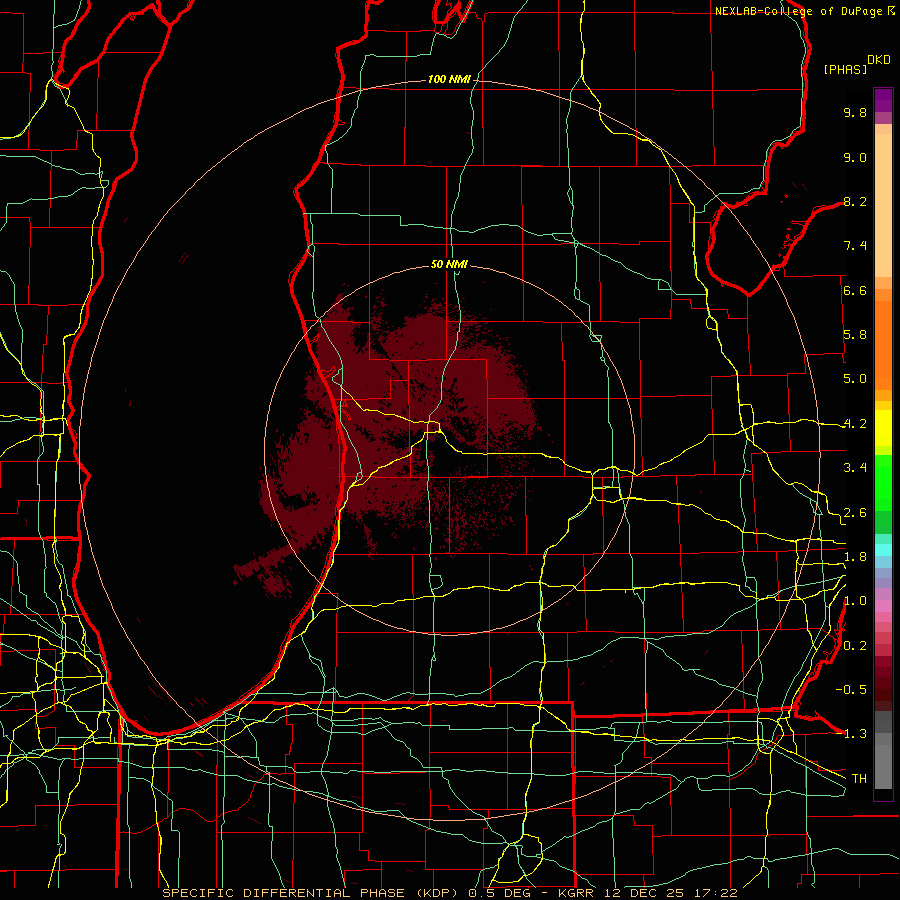Click the 2.6 scale value
This screenshot has width=900, height=900.
(855, 513)
